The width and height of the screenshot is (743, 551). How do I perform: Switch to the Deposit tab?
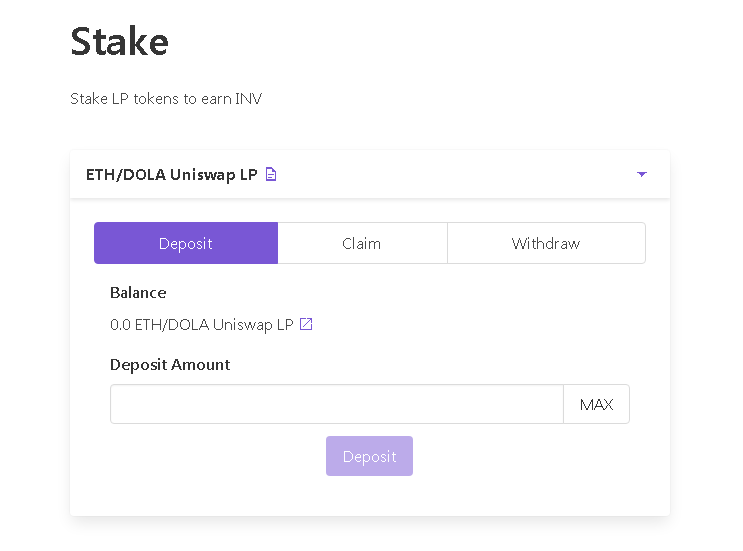coord(186,243)
